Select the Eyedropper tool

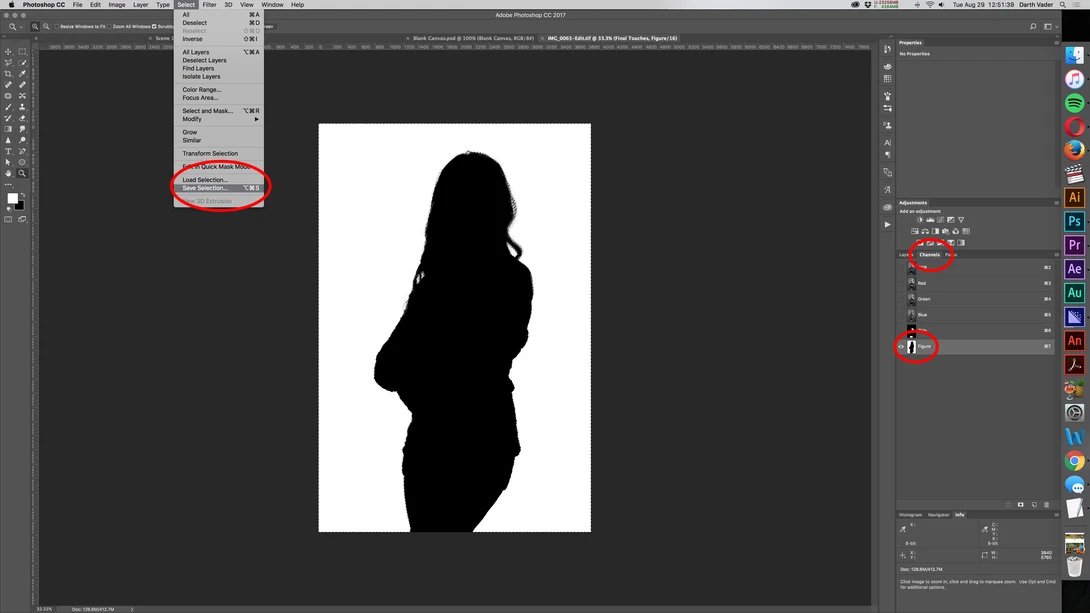click(x=22, y=74)
